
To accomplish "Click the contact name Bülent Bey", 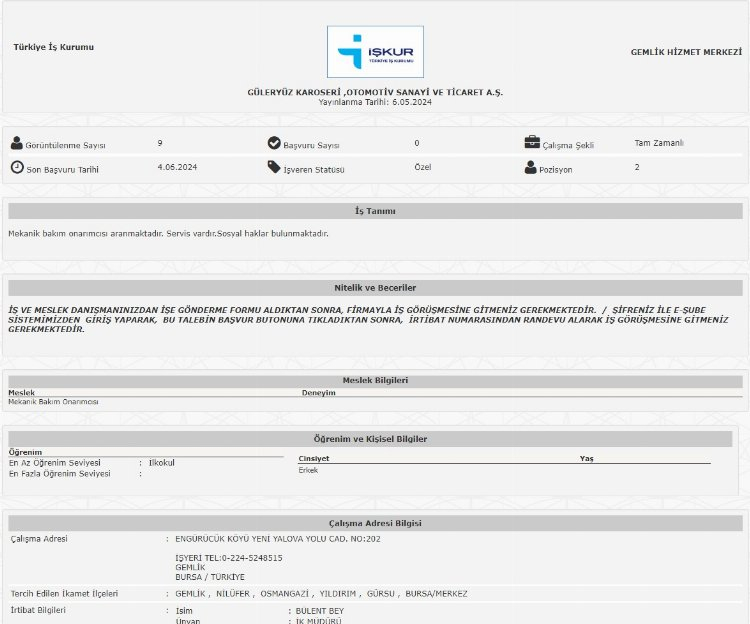I will click(318, 609).
